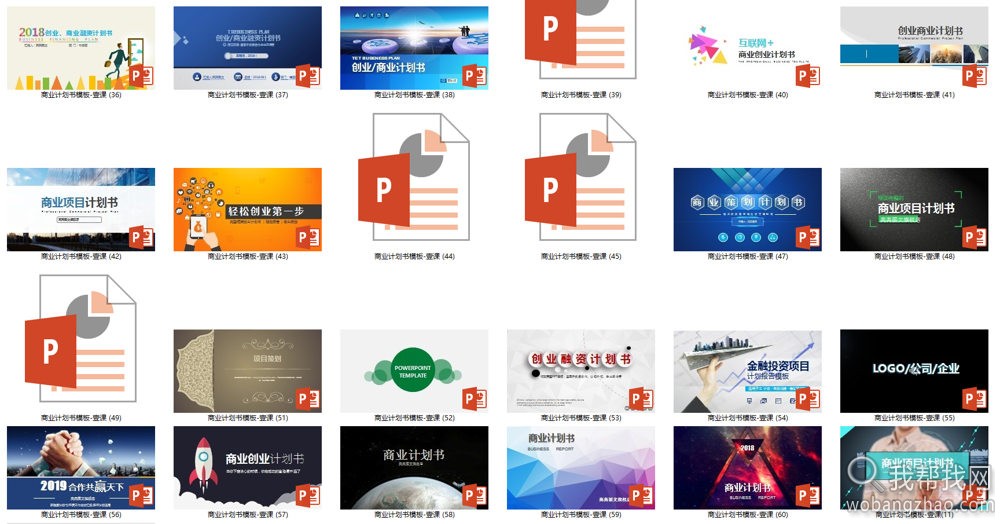Click file name 商业计划书模板-壹课 (55)

(914, 418)
